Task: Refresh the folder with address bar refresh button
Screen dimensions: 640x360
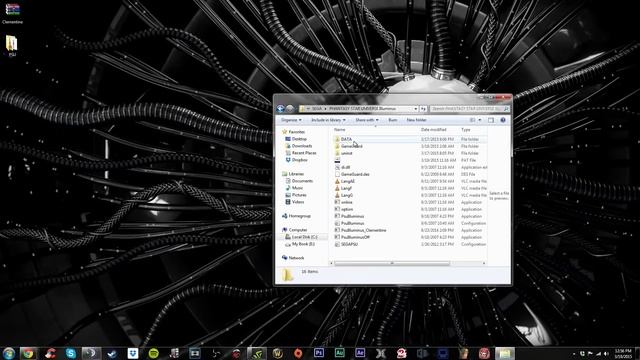Action: 423,109
